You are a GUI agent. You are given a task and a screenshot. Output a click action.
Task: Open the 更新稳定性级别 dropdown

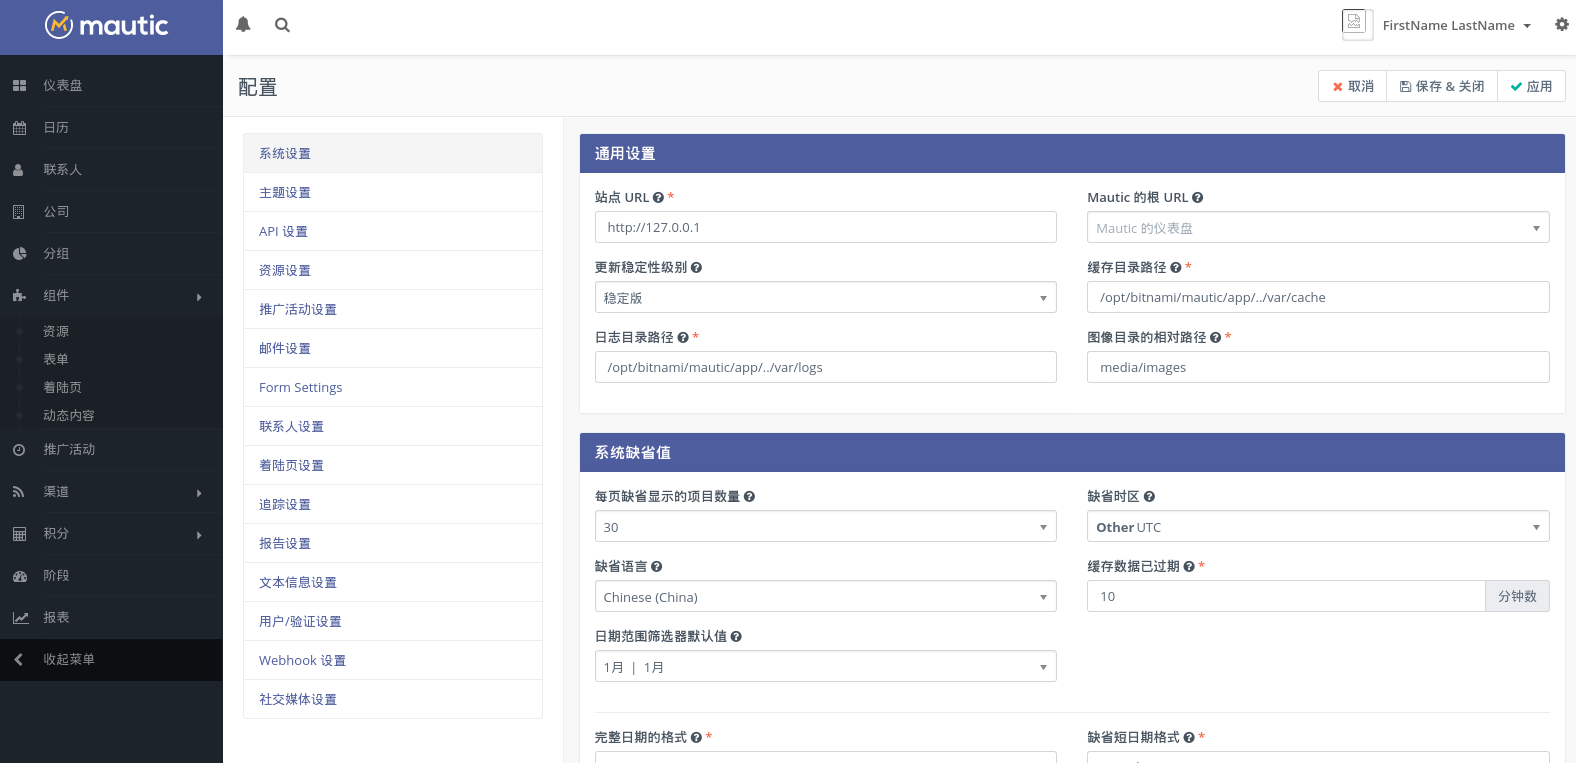pos(825,298)
